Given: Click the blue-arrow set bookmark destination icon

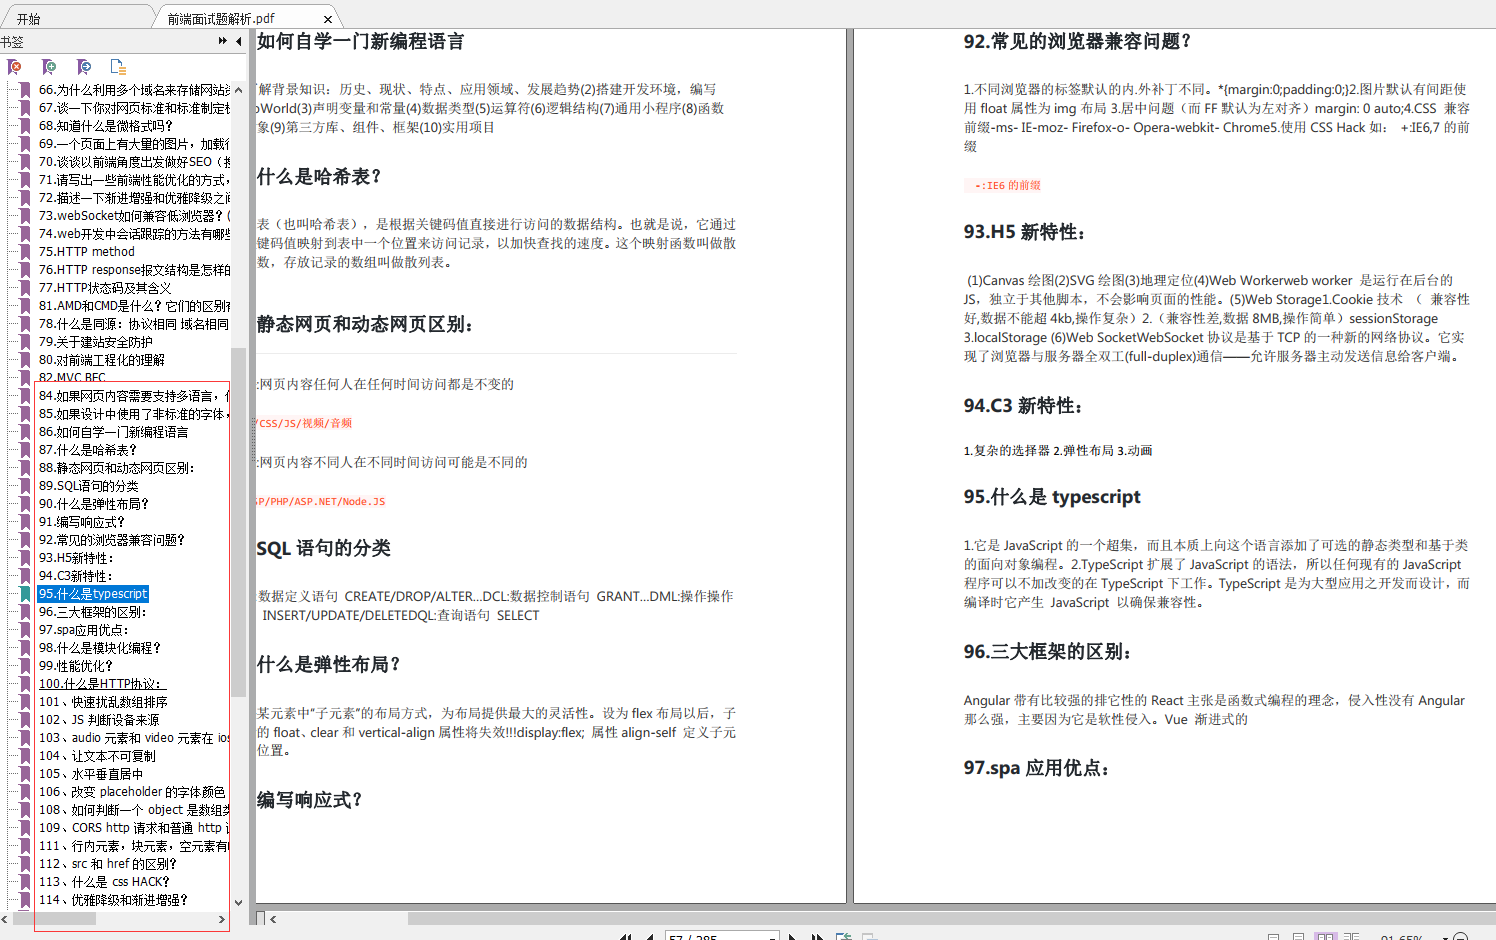Looking at the screenshot, I should pos(84,67).
